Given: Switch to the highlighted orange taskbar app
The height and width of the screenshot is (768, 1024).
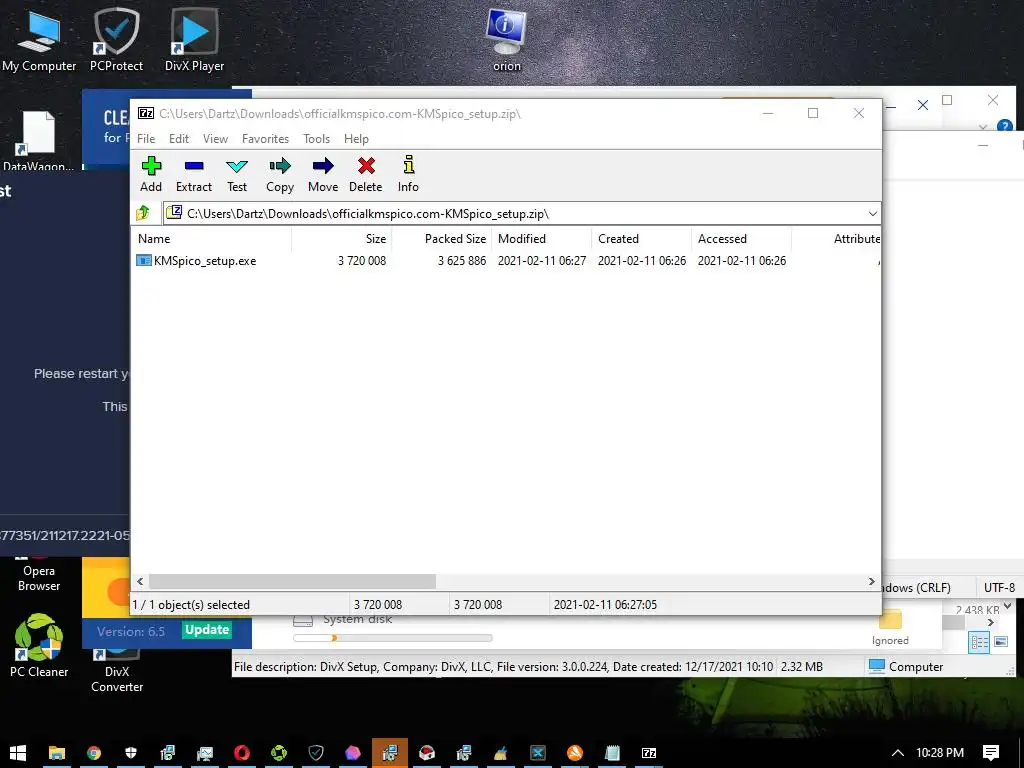Looking at the screenshot, I should point(390,753).
